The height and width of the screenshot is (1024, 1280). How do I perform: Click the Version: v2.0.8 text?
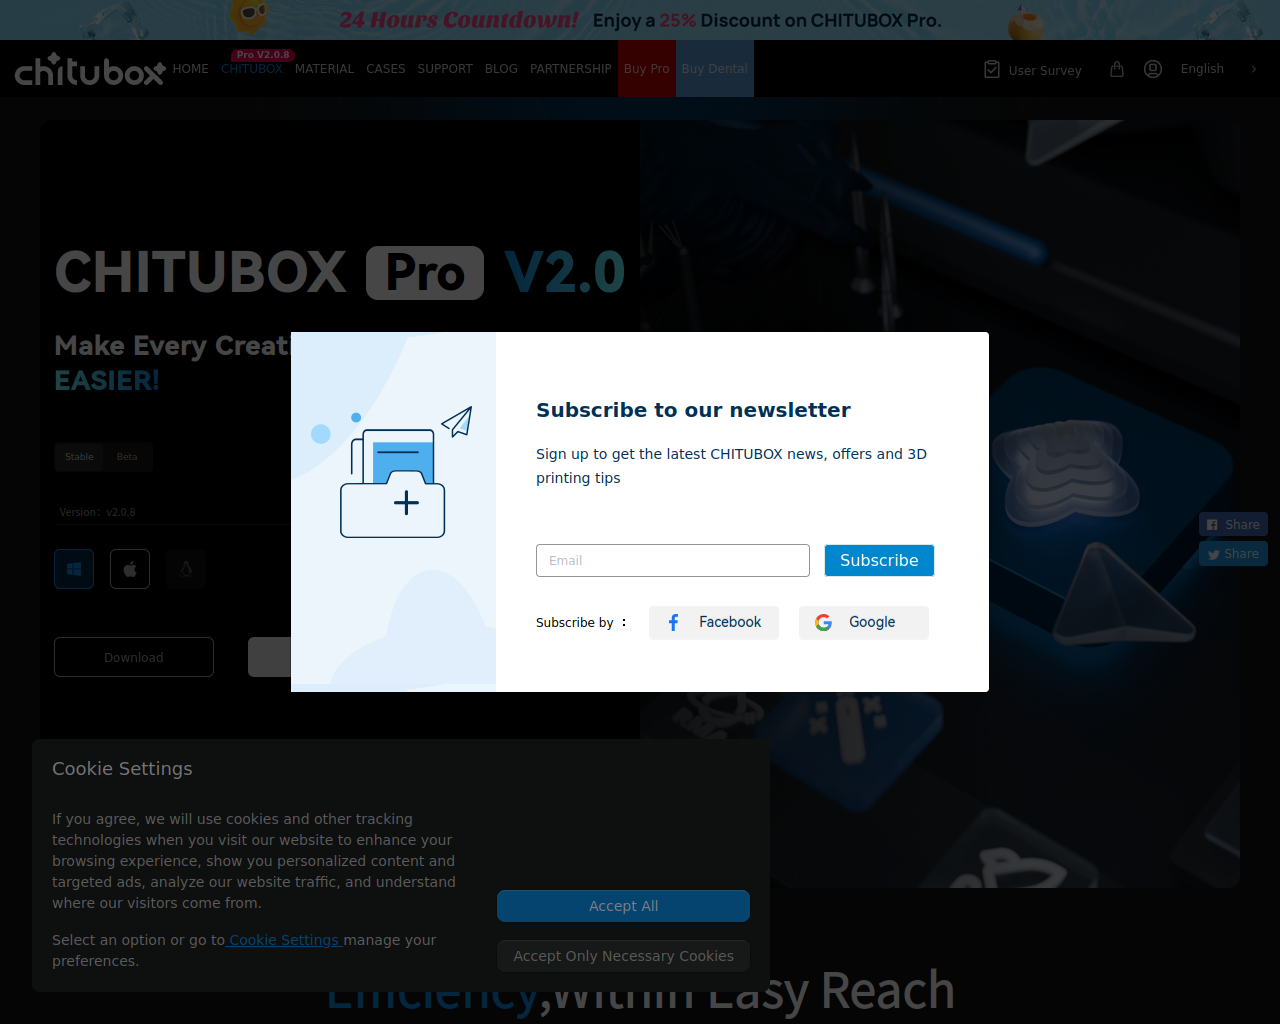click(98, 512)
